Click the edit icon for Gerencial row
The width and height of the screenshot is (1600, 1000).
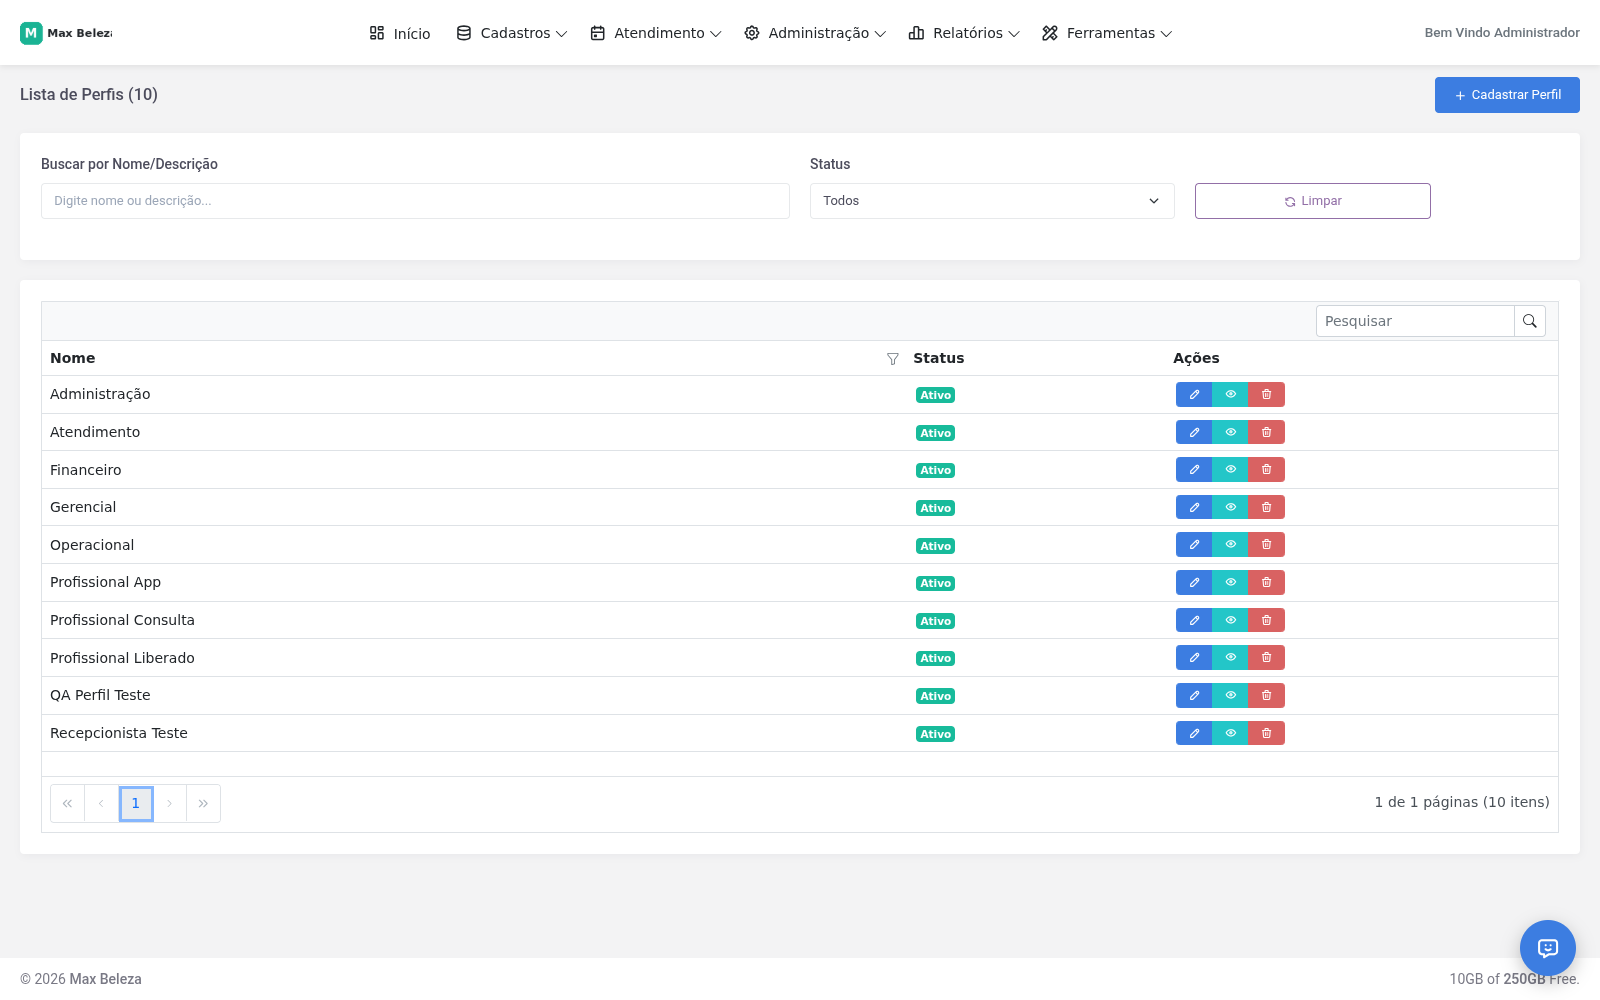(1194, 507)
